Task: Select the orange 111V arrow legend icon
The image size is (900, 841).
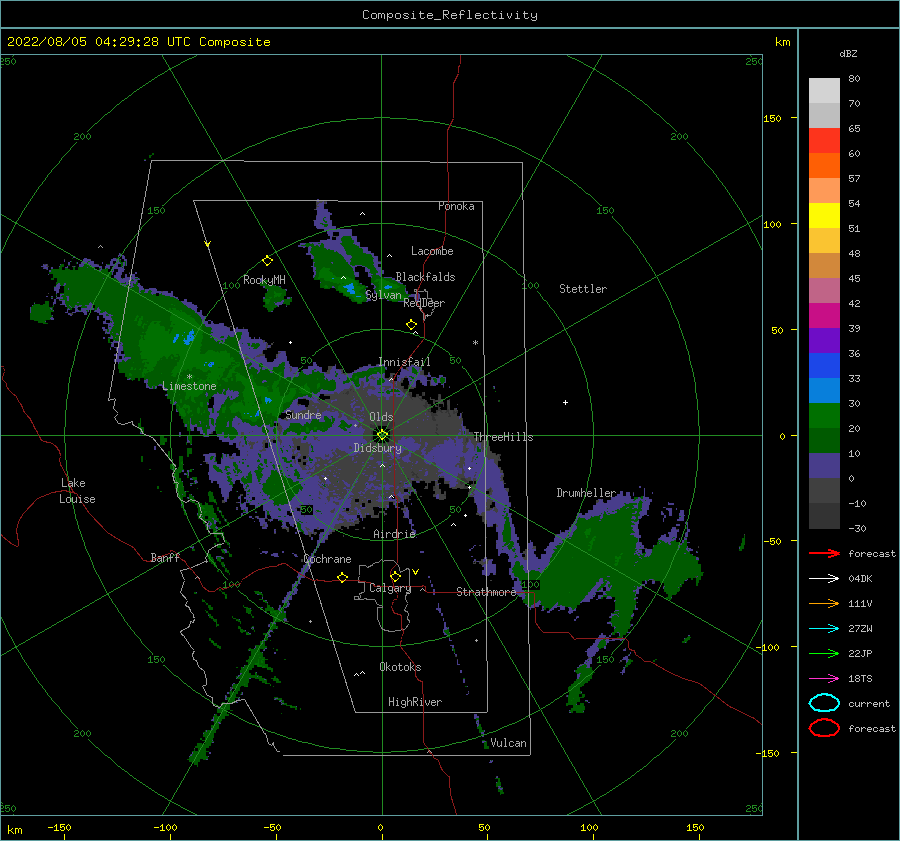Action: click(x=824, y=603)
